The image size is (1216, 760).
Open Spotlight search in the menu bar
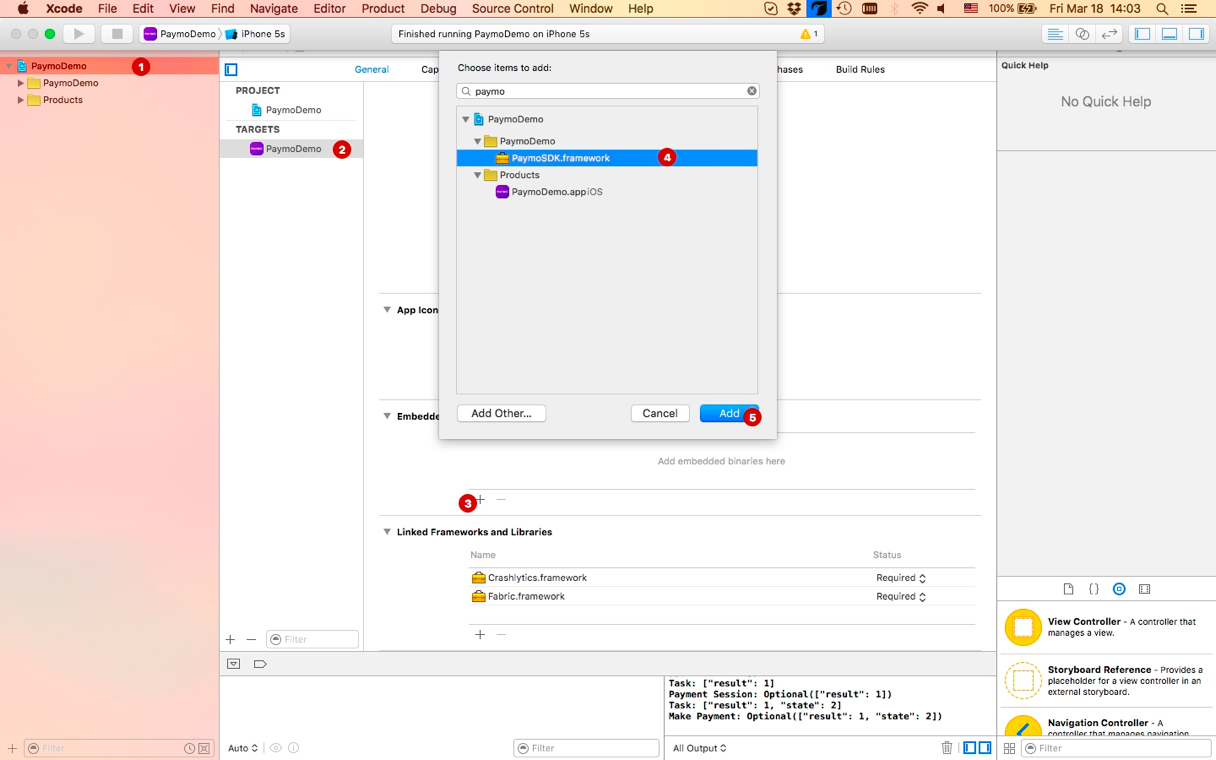click(x=1162, y=9)
